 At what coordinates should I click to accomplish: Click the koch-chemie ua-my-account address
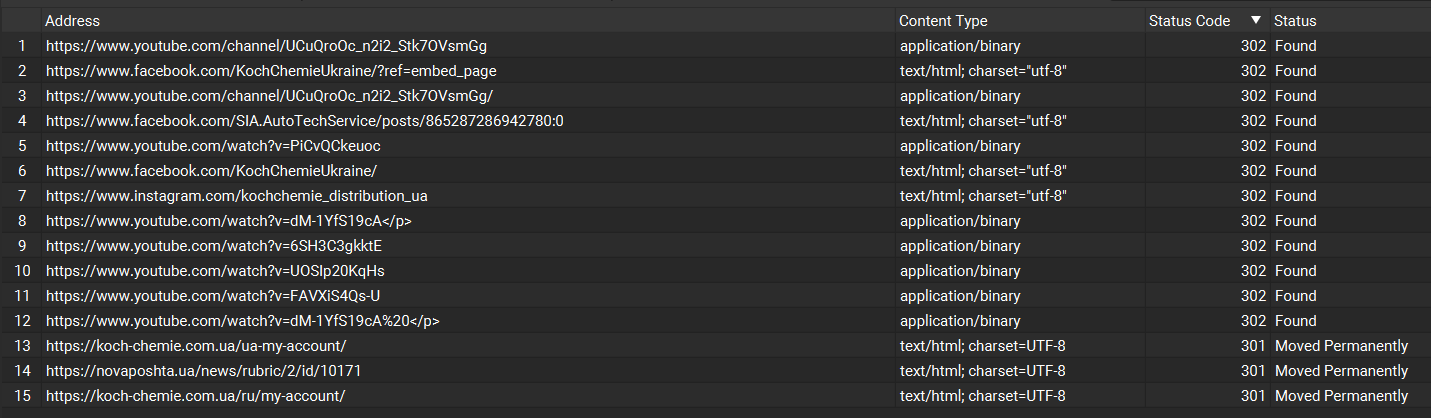196,346
